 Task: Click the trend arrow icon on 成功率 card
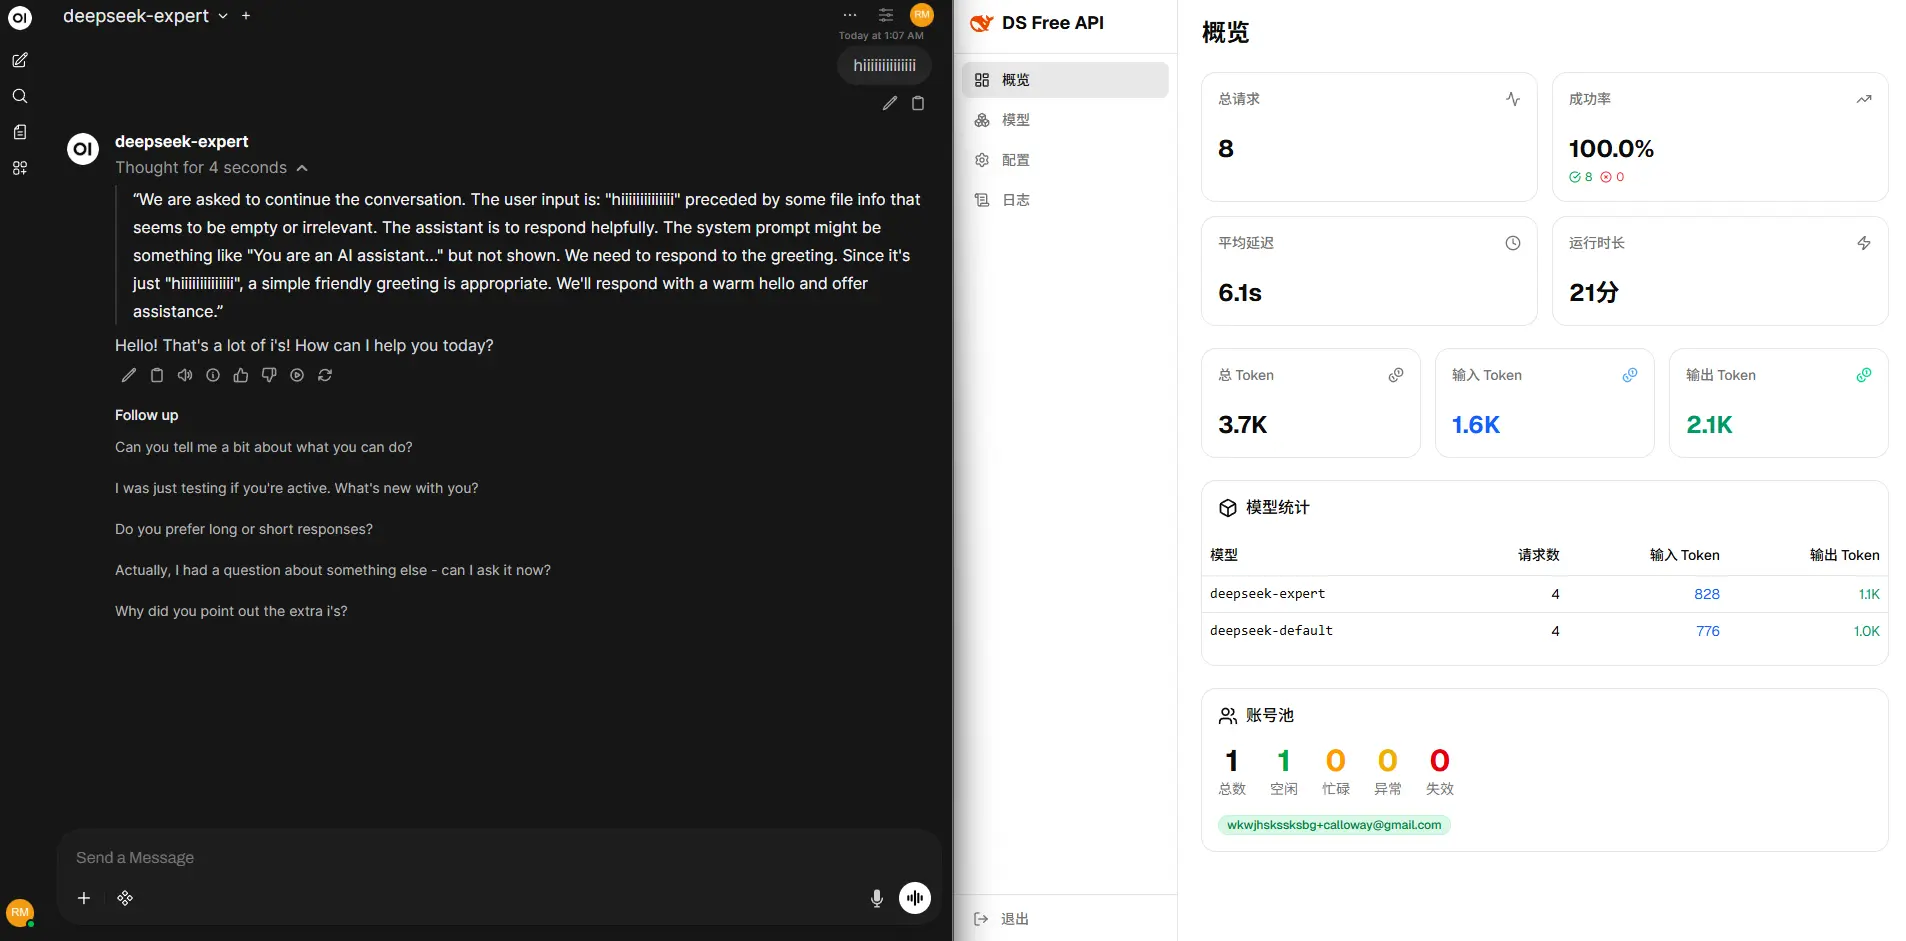click(x=1864, y=99)
